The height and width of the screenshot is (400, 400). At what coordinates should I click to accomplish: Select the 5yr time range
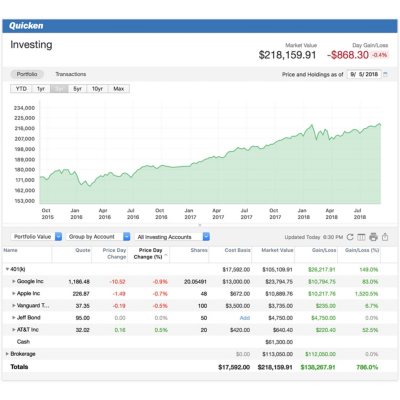click(x=77, y=89)
